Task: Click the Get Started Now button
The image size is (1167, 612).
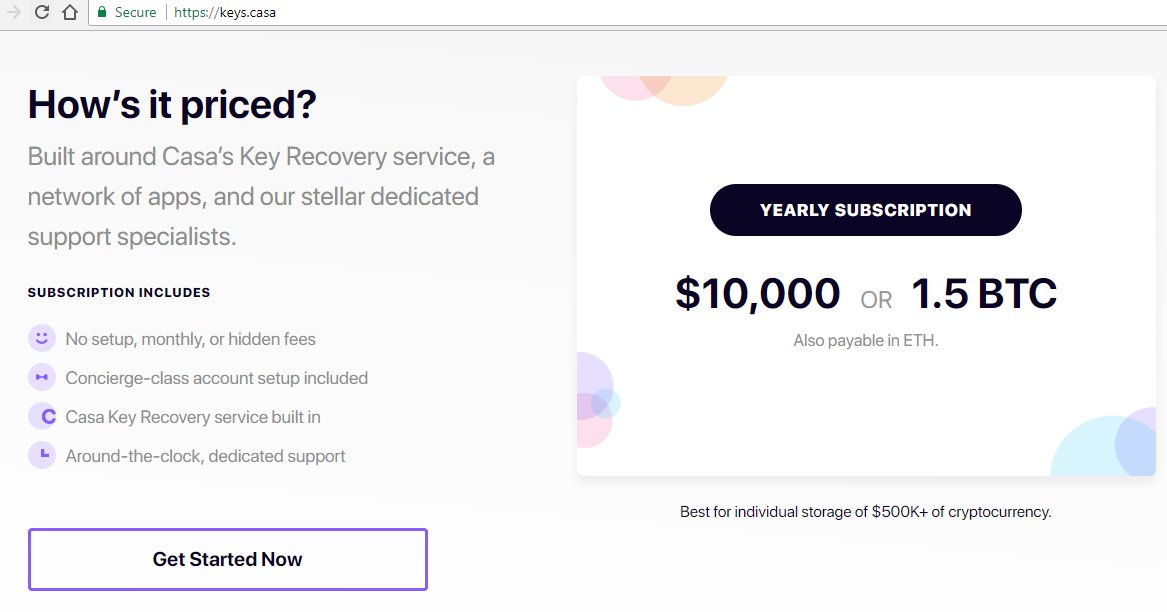Action: (x=228, y=559)
